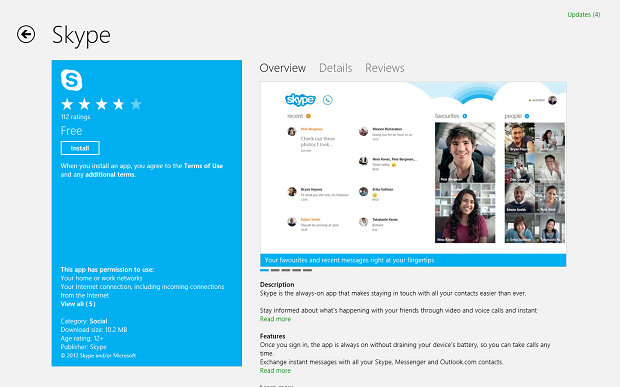Open the Terms of Use link
Image resolution: width=620 pixels, height=387 pixels.
pos(203,166)
